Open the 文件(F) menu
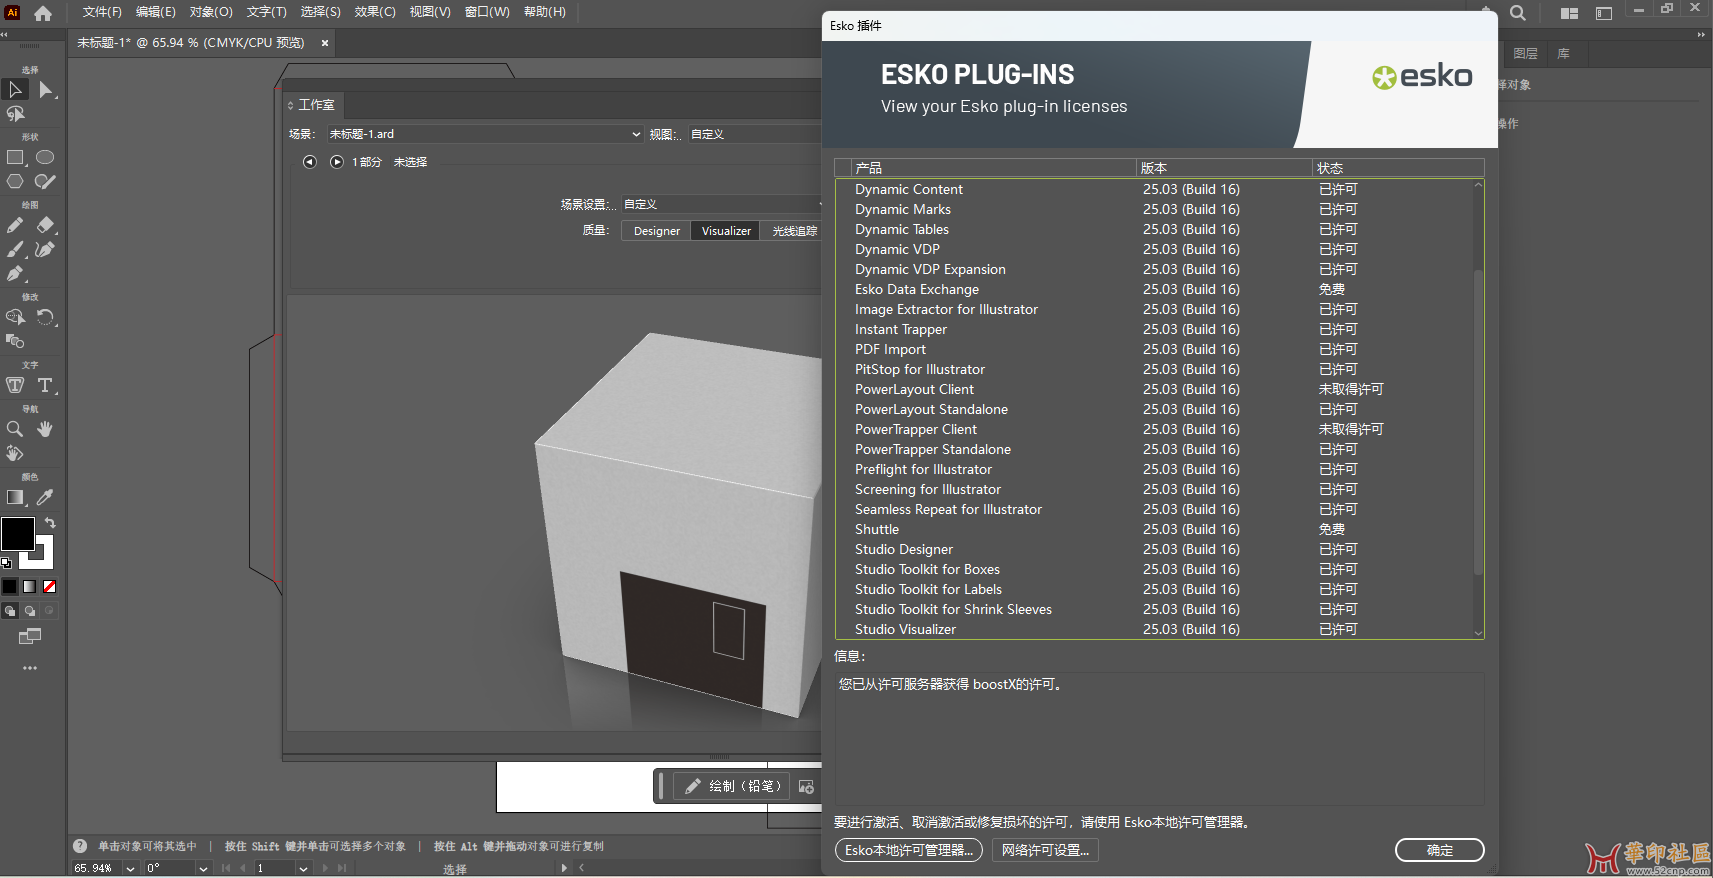 pos(102,12)
